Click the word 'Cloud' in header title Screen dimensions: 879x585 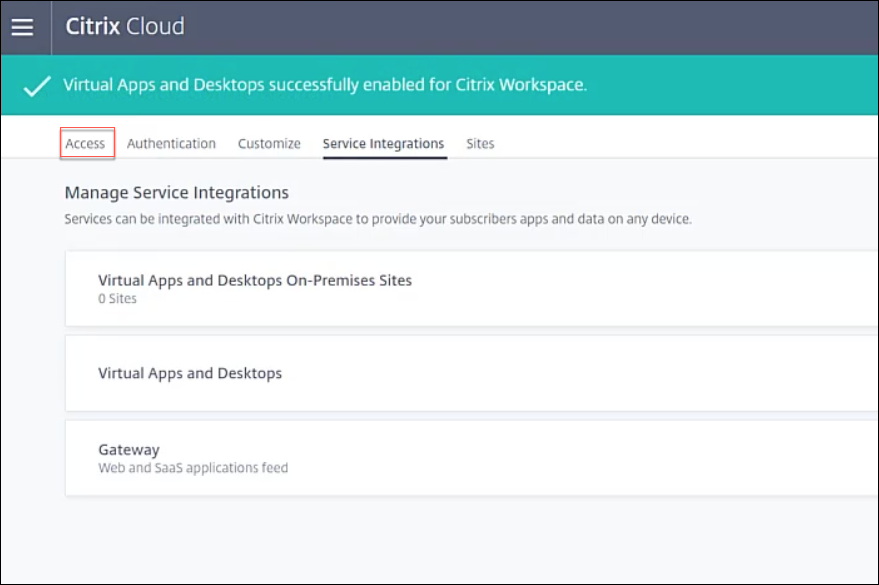coord(155,27)
